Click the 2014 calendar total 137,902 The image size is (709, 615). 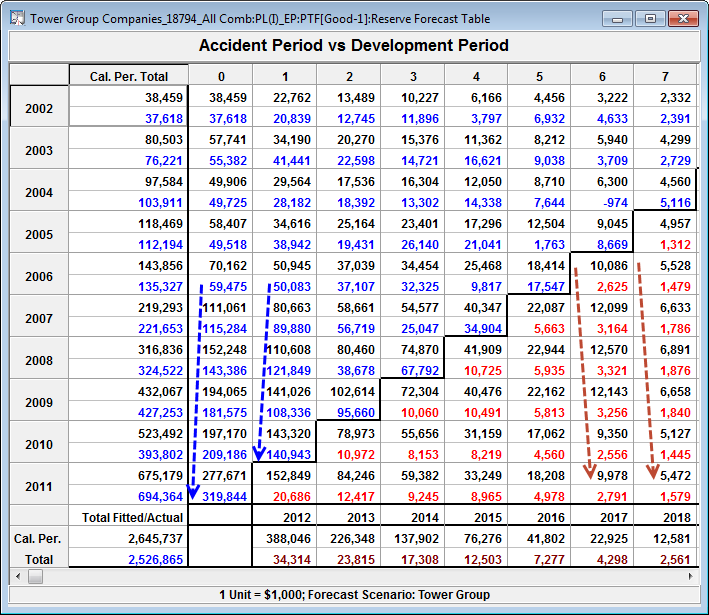click(x=413, y=538)
